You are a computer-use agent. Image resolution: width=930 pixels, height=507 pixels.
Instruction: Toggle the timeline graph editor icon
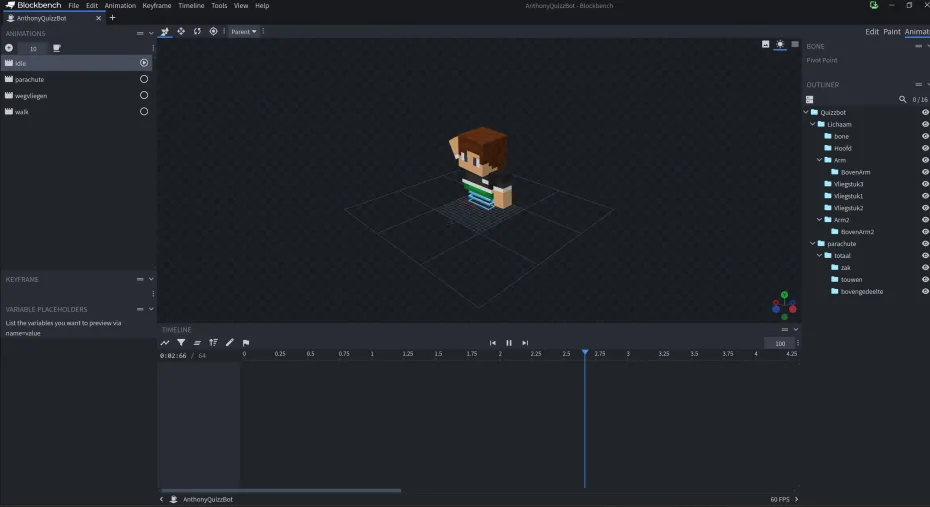click(165, 343)
